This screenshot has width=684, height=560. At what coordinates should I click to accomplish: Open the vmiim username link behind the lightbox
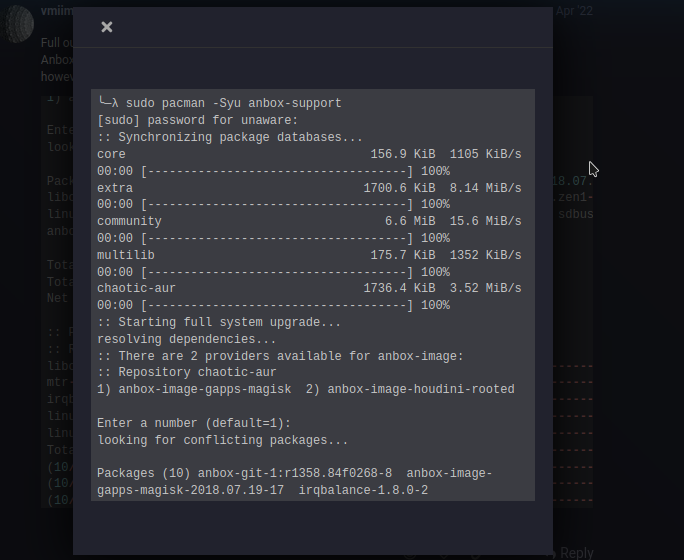pos(57,11)
